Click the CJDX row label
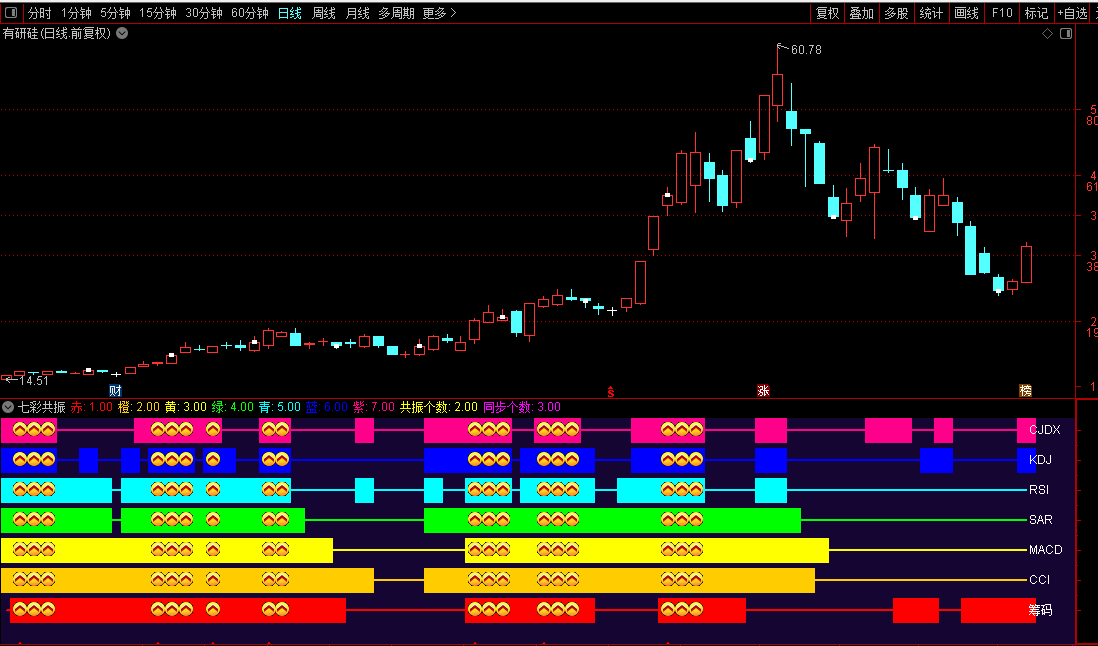Screen dimensions: 1098x646 [x=1044, y=430]
